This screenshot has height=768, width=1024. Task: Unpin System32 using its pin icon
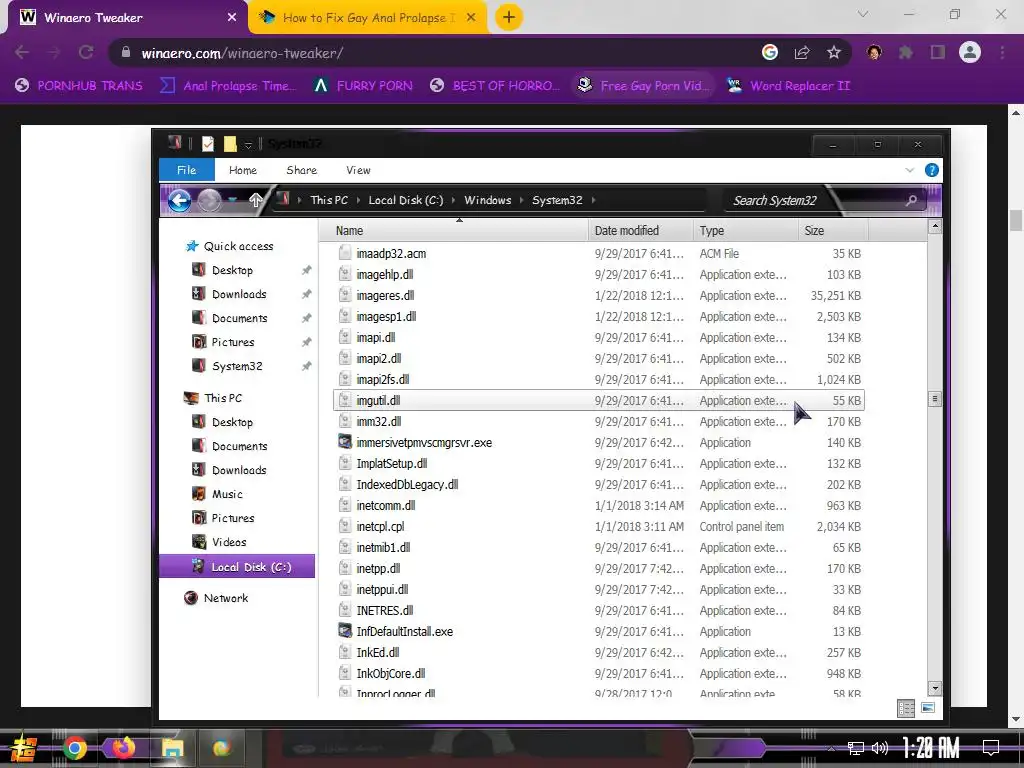[306, 366]
